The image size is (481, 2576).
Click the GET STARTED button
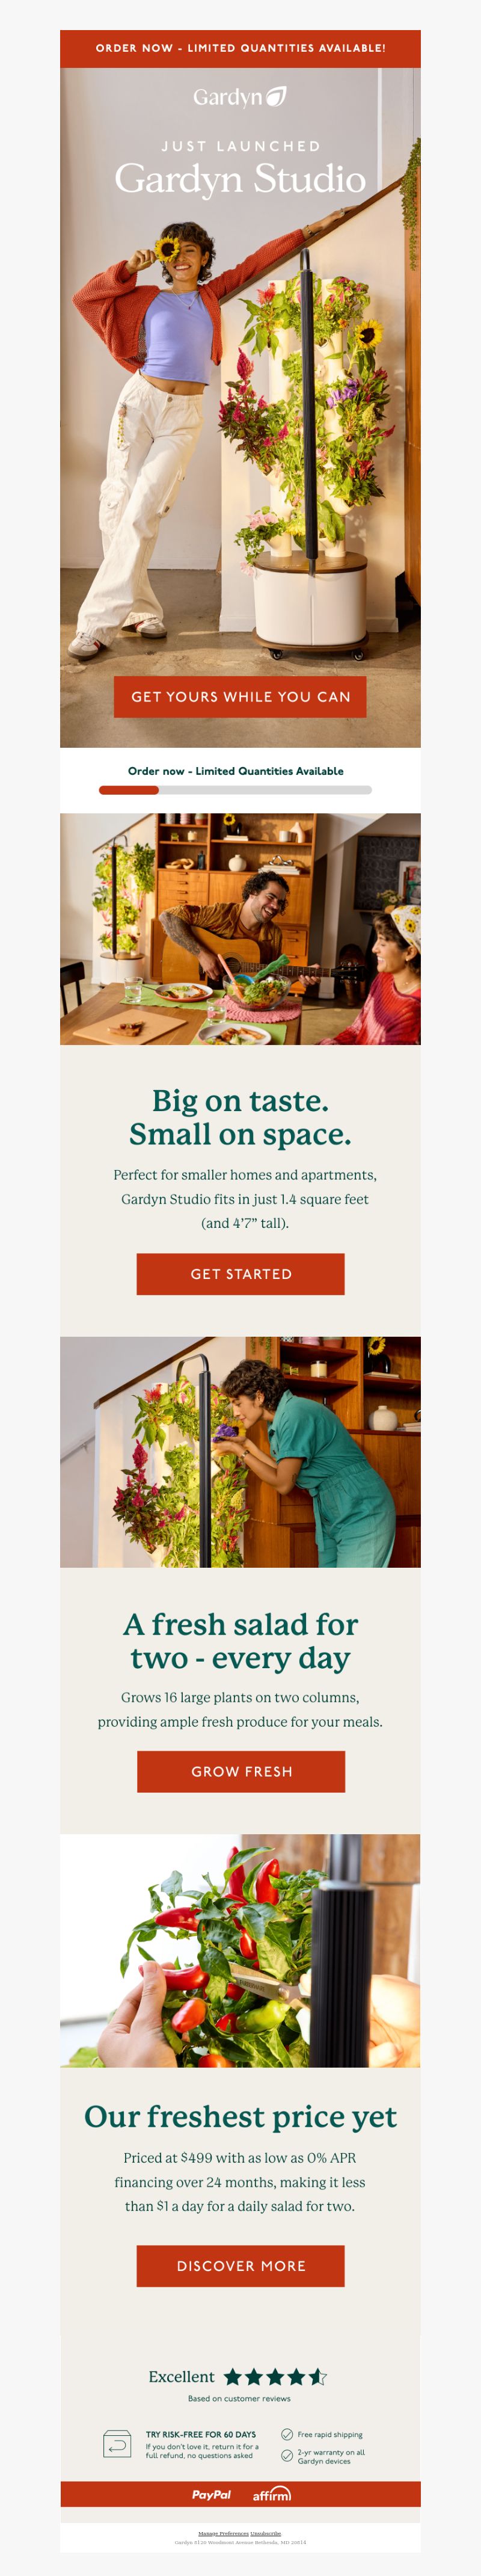click(240, 1274)
